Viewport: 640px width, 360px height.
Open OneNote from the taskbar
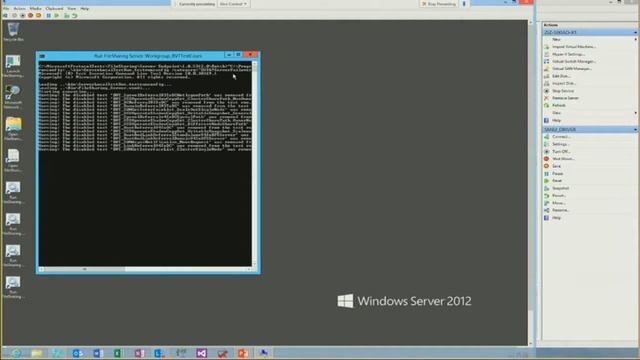point(139,353)
